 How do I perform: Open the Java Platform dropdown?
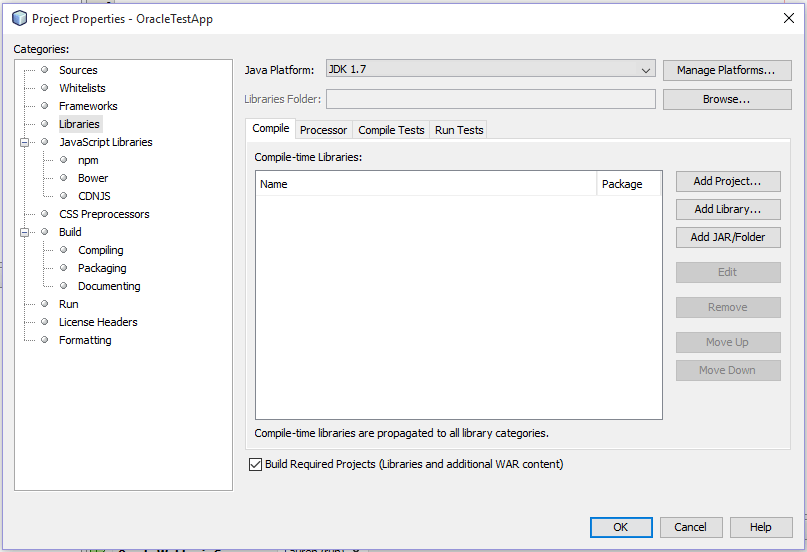[x=490, y=70]
